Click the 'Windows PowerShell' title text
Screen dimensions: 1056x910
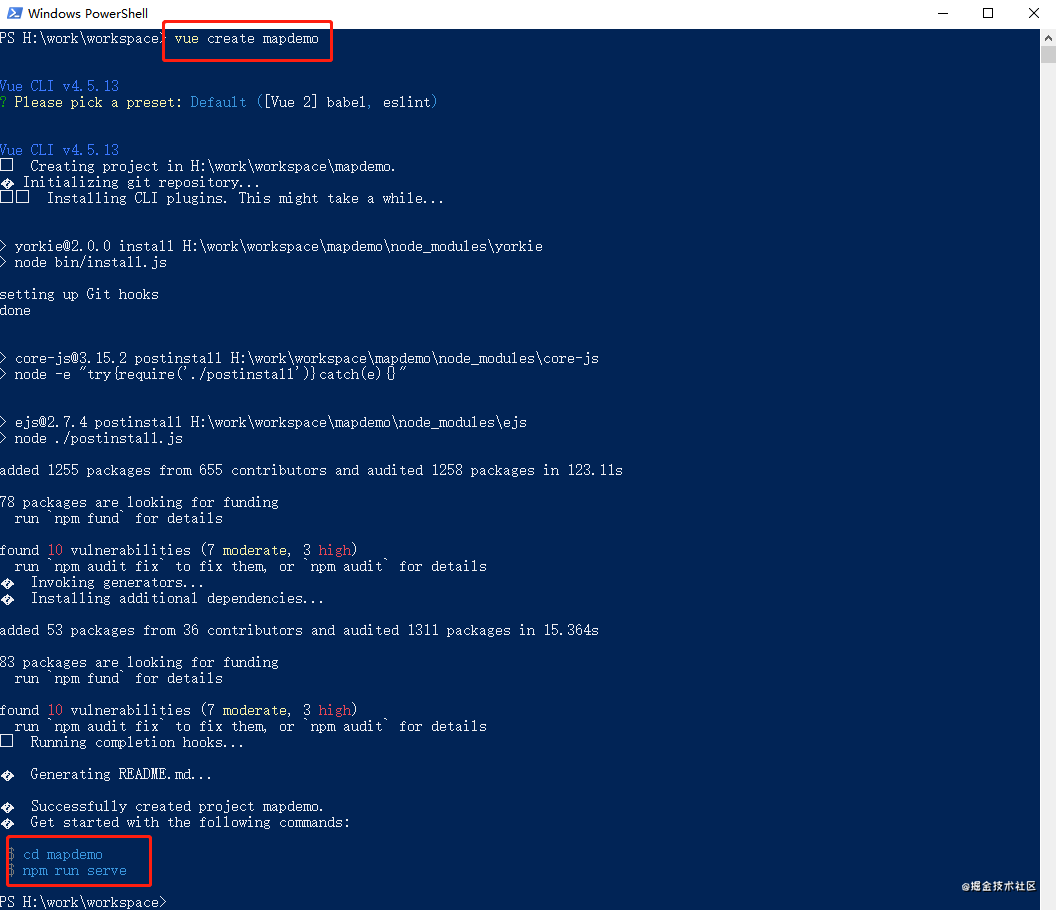coord(88,13)
